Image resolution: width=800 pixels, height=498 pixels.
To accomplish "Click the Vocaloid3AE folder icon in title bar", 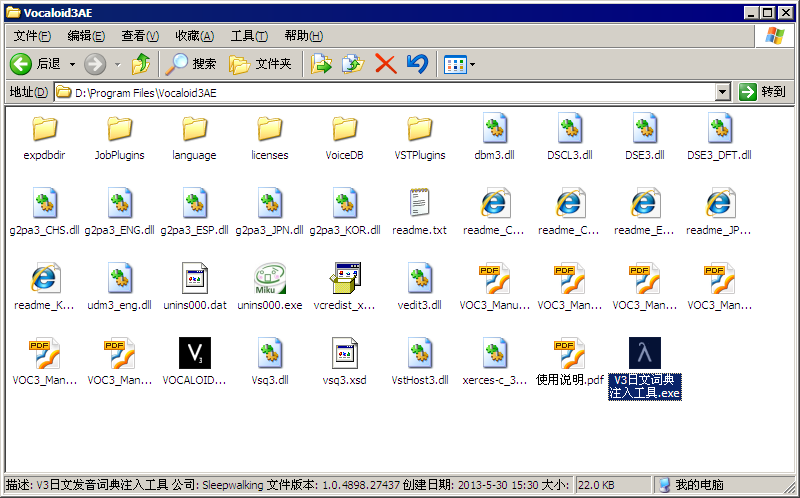I will click(13, 12).
